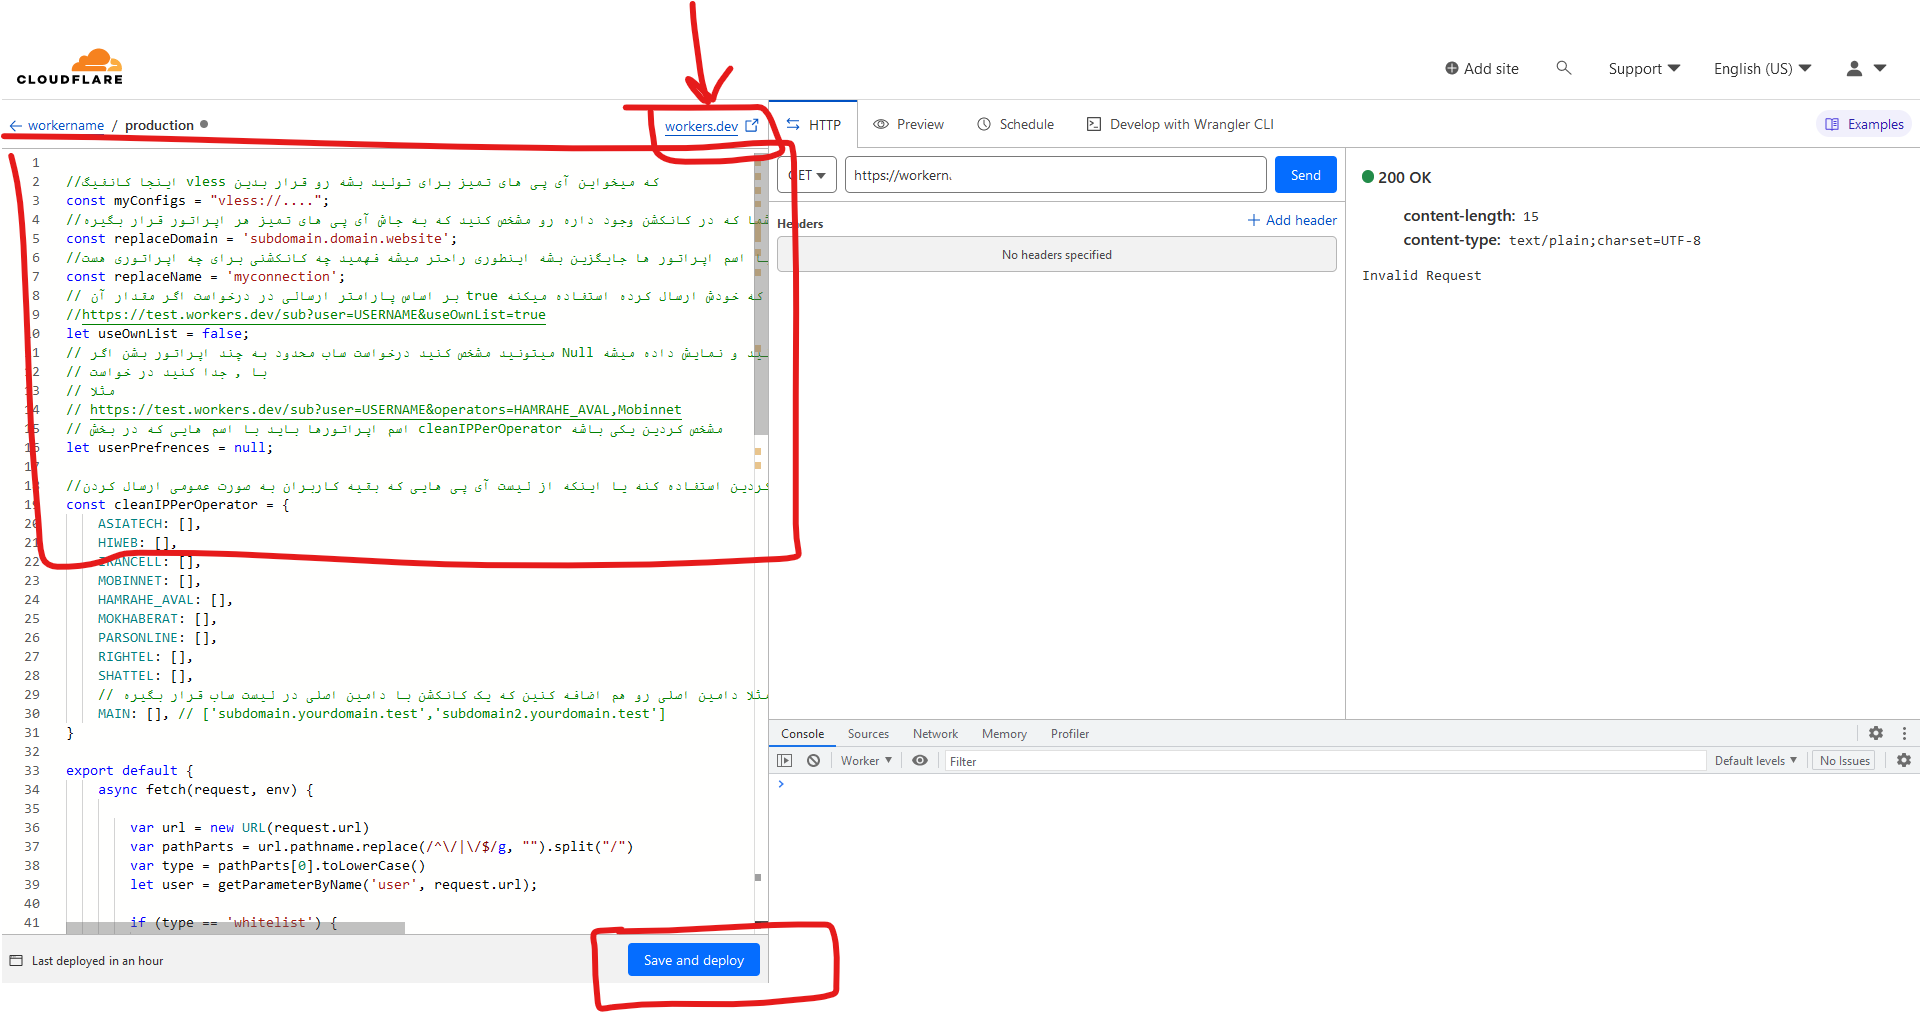Click the DevTools three-dot menu icon
1920x1012 pixels.
pyautogui.click(x=1904, y=733)
